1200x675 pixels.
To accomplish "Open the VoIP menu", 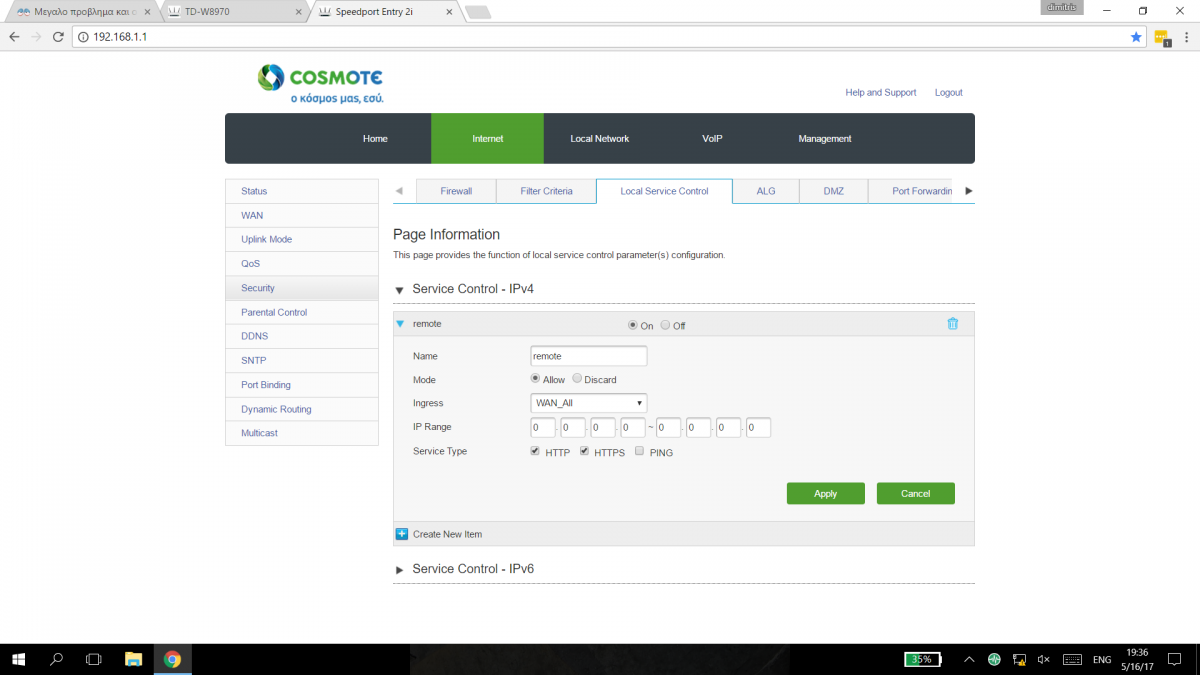I will [712, 138].
